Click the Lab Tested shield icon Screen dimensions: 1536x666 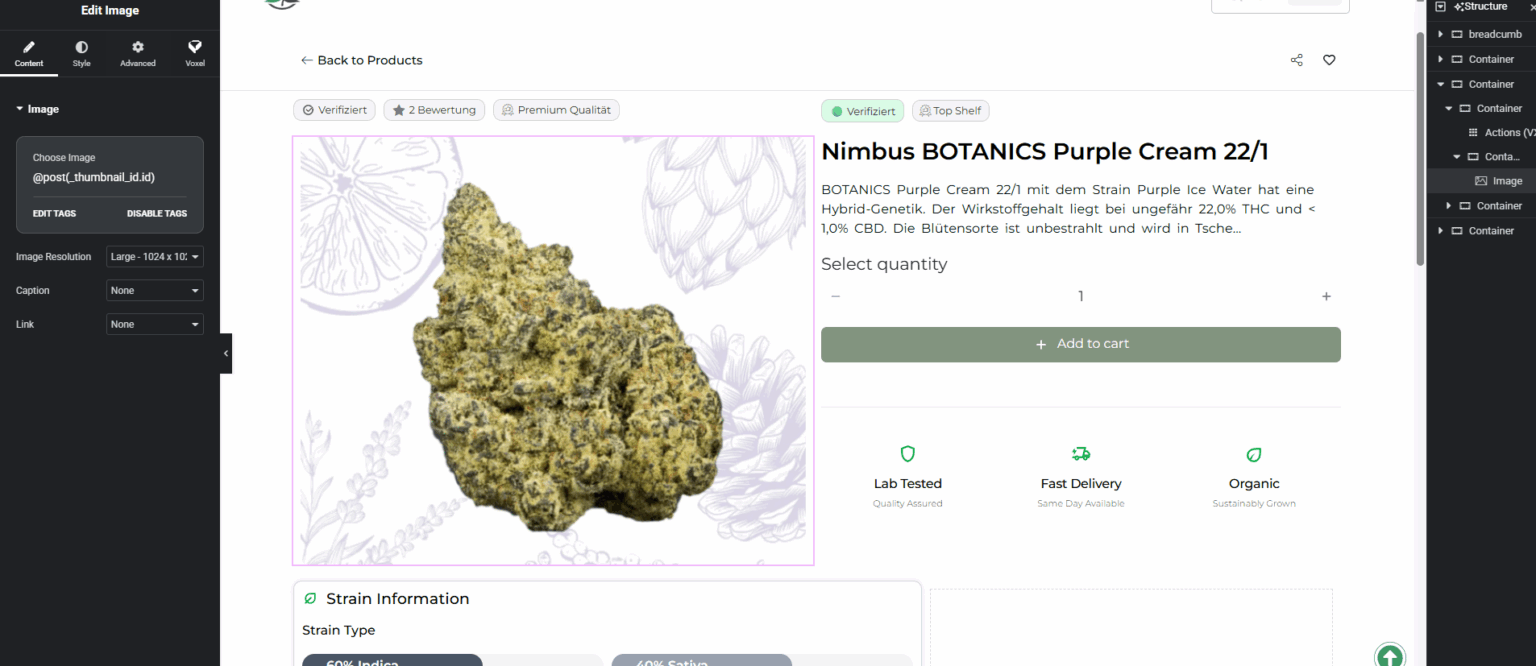click(x=908, y=454)
